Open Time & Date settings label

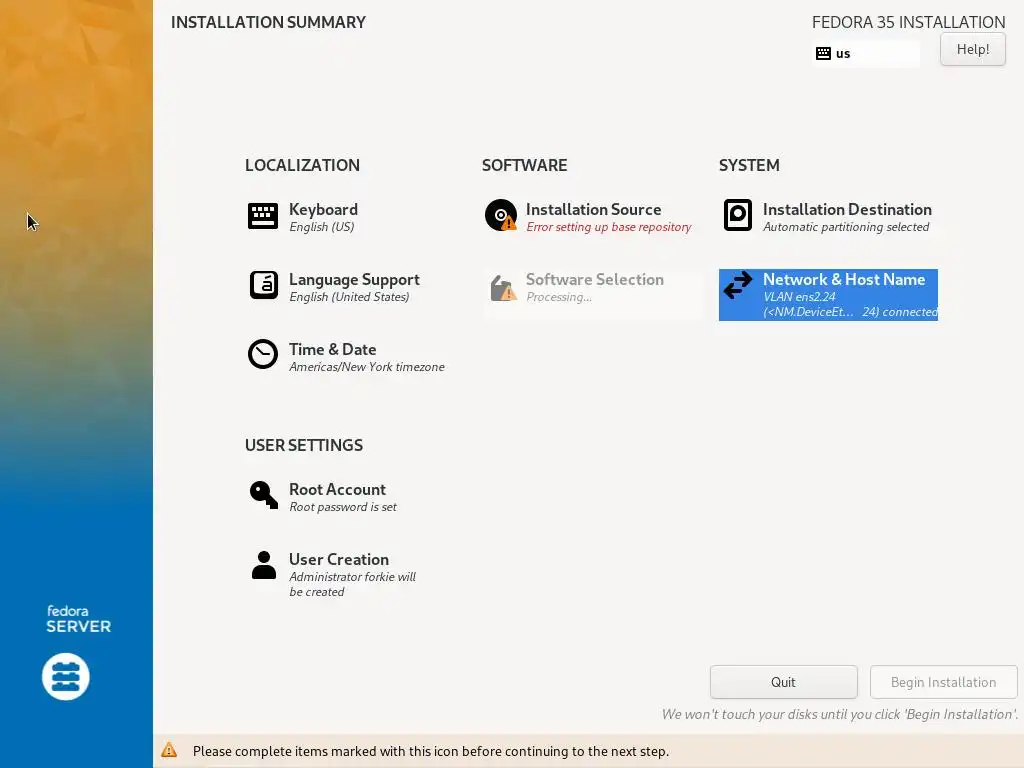[332, 349]
